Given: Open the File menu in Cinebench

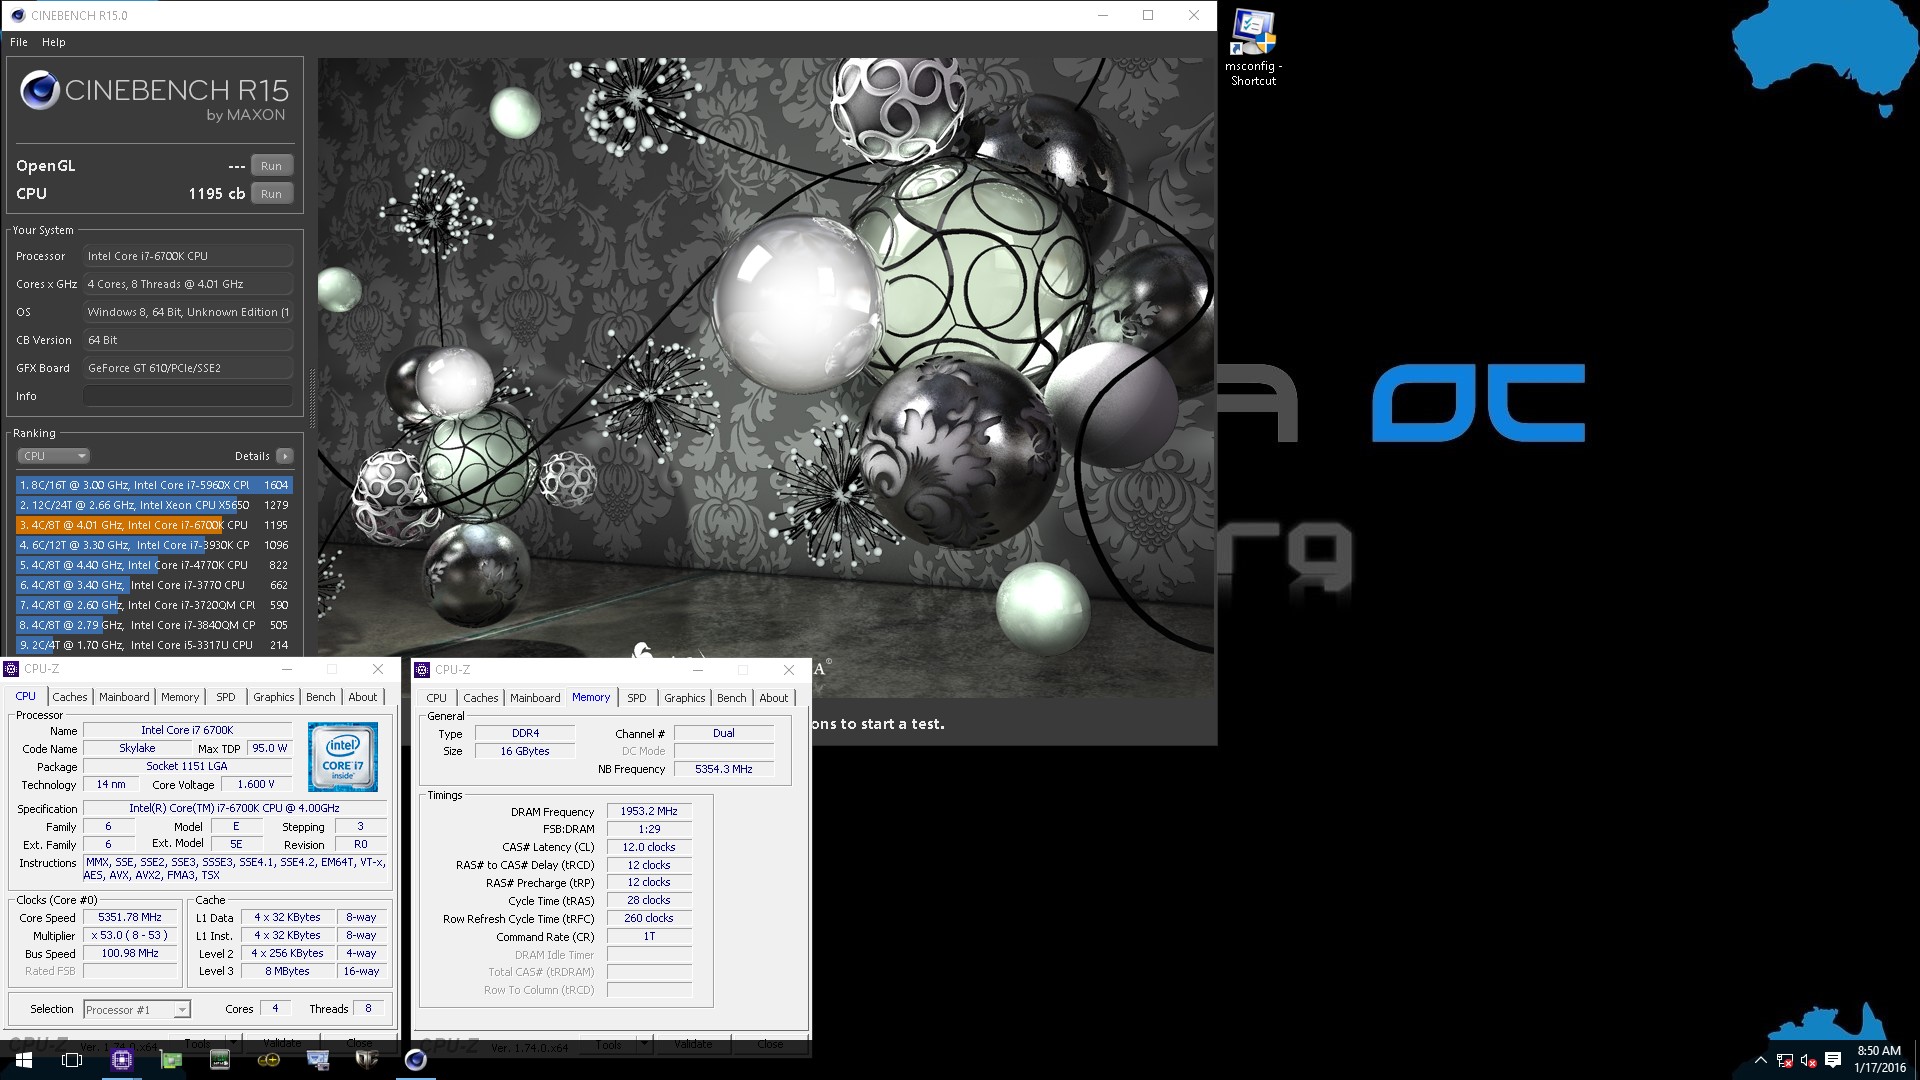Looking at the screenshot, I should (19, 42).
